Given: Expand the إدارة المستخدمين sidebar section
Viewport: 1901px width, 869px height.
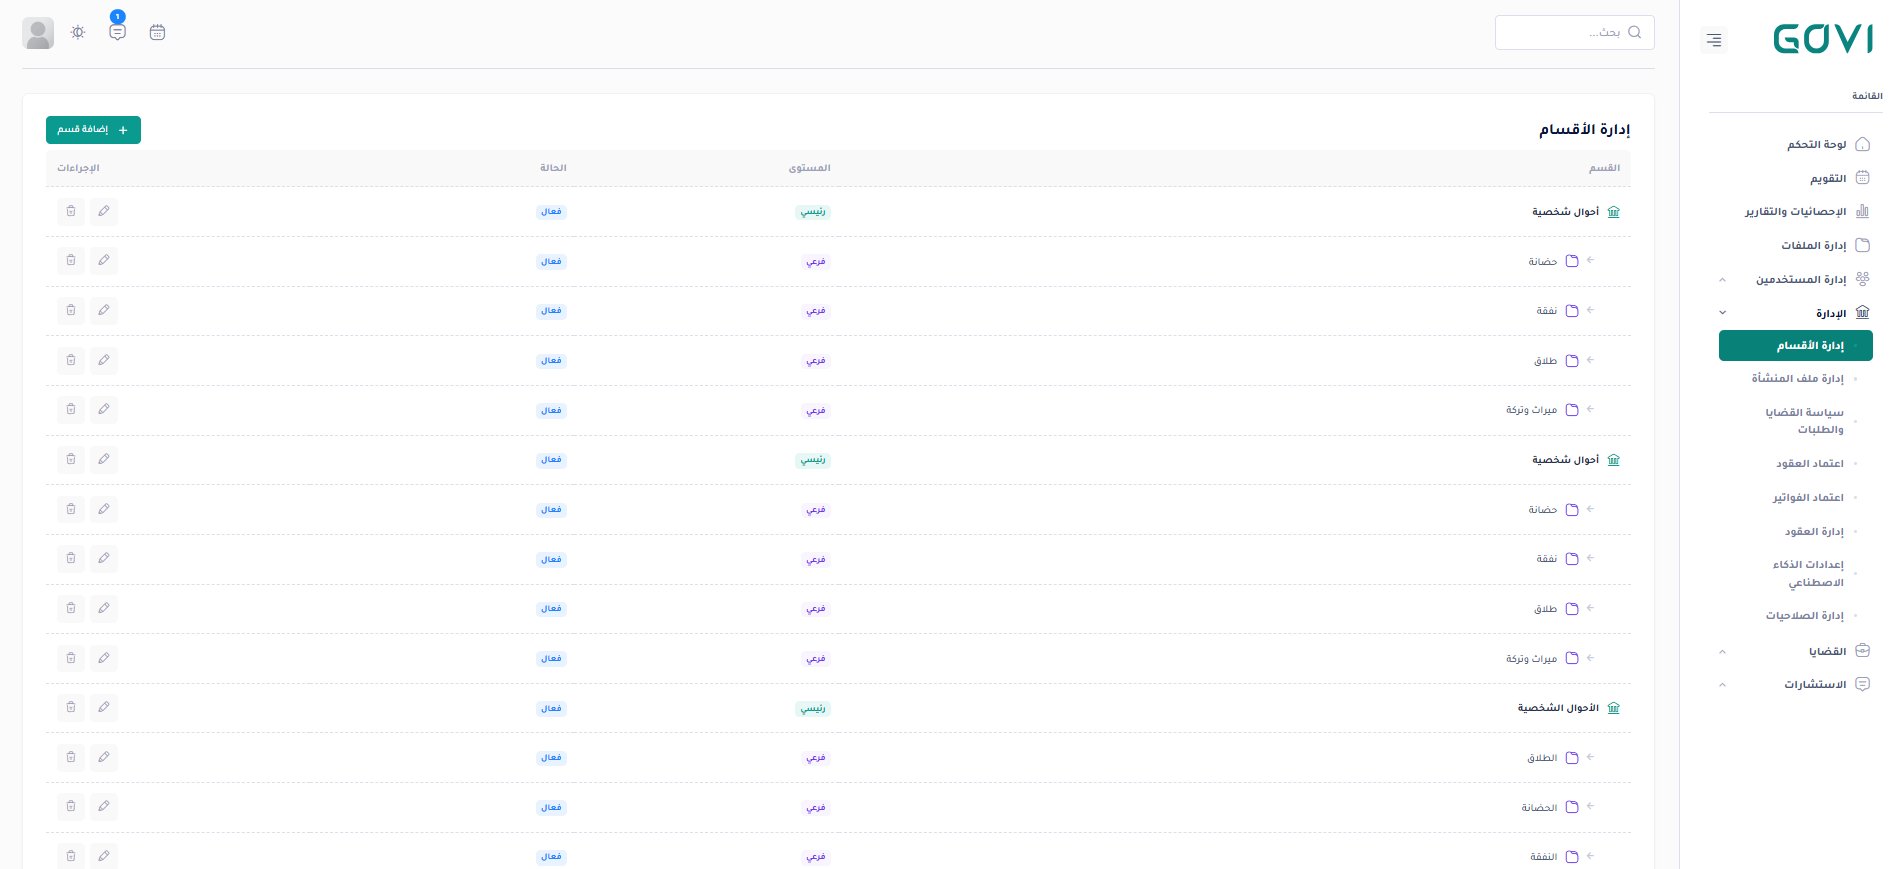Looking at the screenshot, I should (x=1800, y=279).
